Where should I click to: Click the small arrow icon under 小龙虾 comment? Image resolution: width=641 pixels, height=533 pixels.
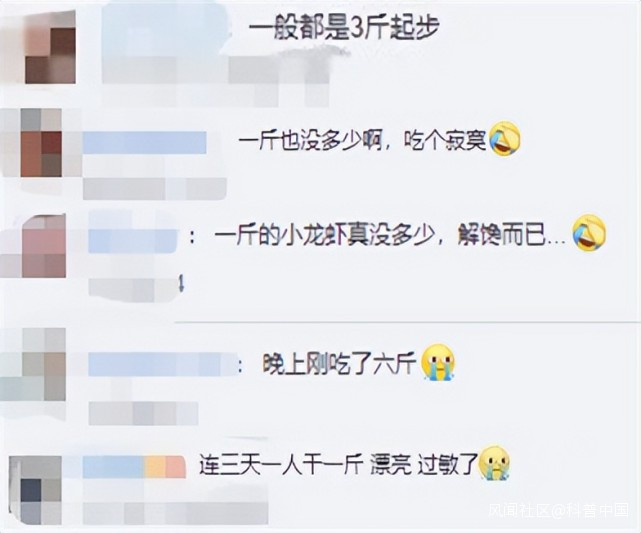180,283
